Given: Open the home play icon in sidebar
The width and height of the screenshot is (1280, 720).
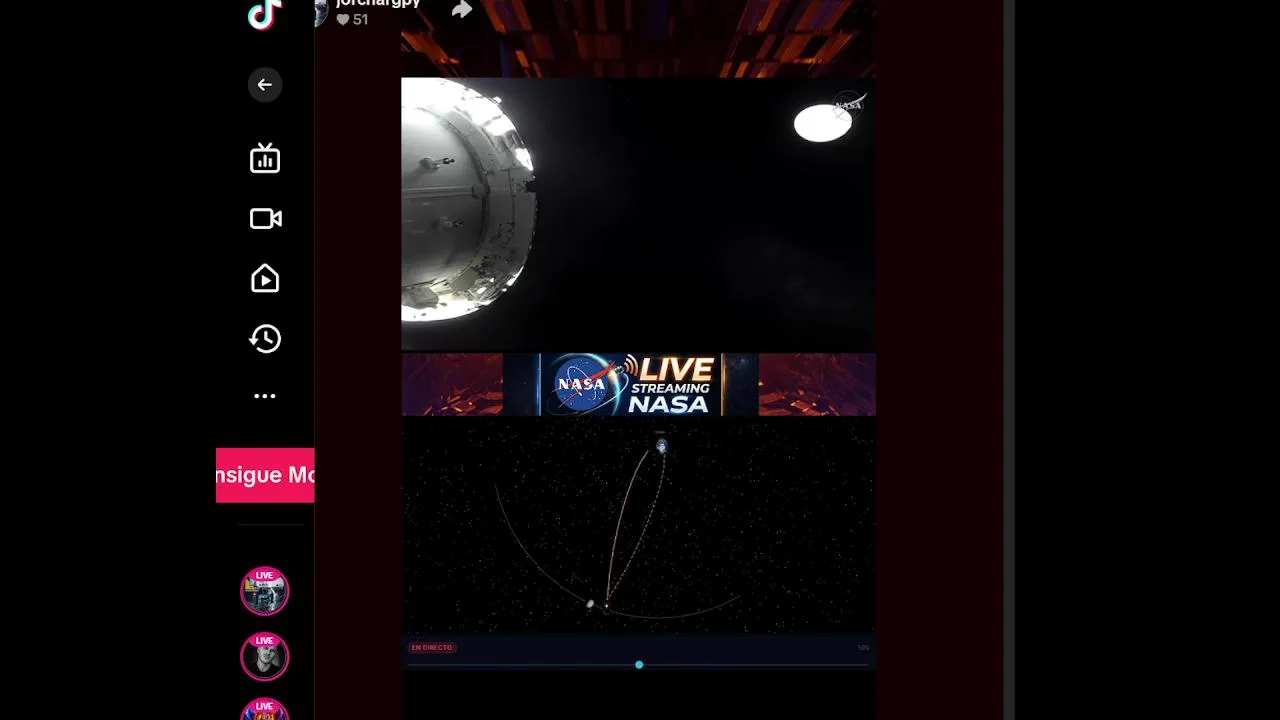Looking at the screenshot, I should pyautogui.click(x=265, y=278).
